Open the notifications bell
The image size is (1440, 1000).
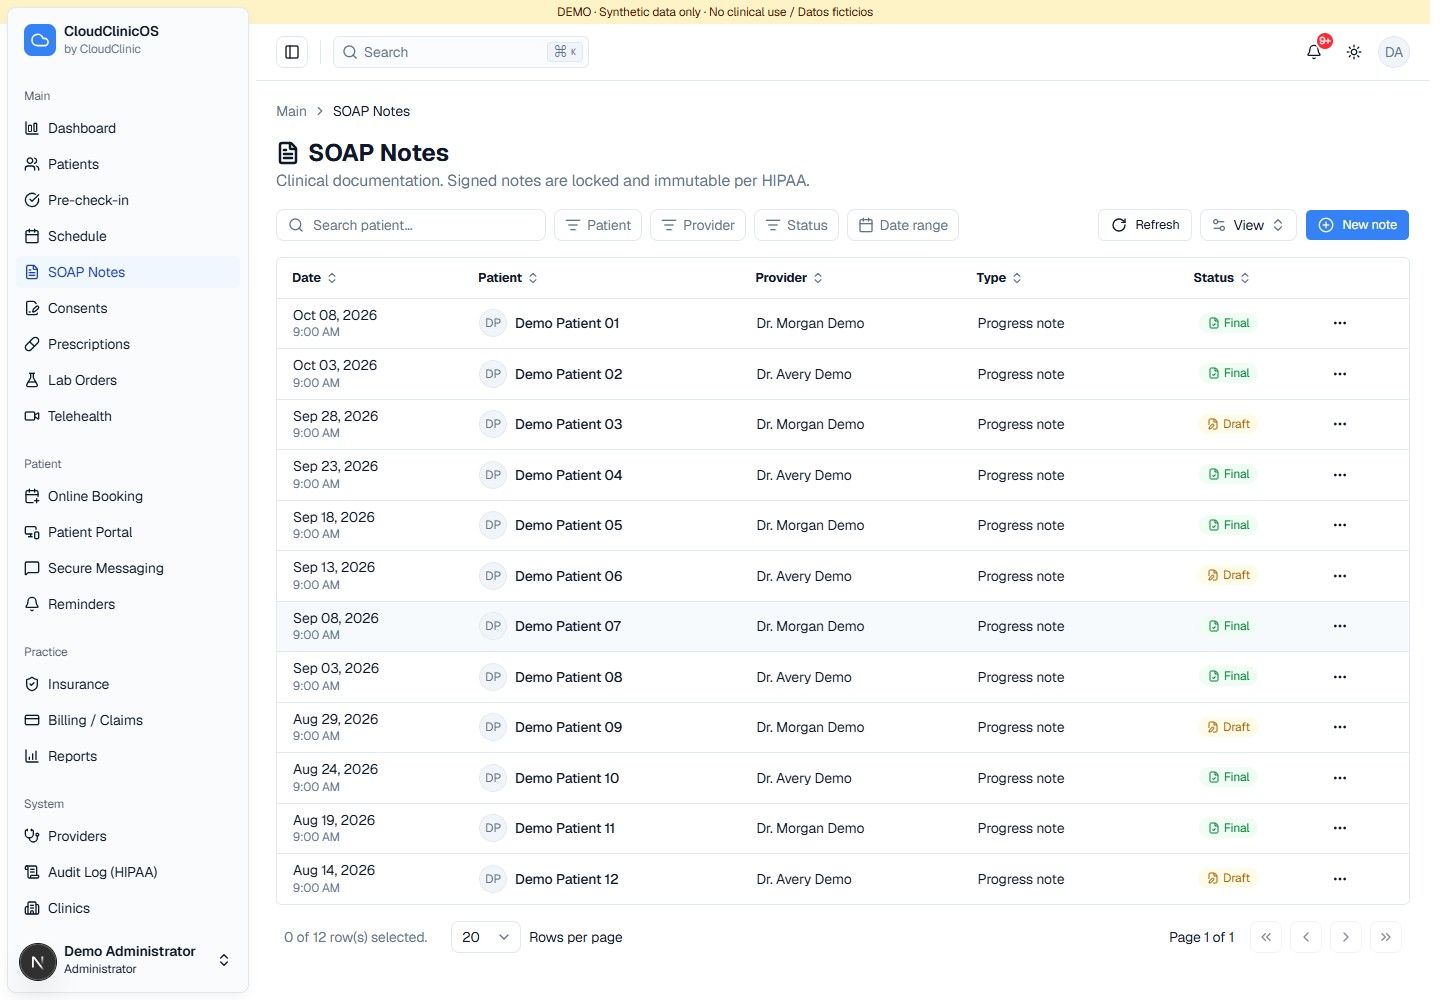tap(1314, 52)
